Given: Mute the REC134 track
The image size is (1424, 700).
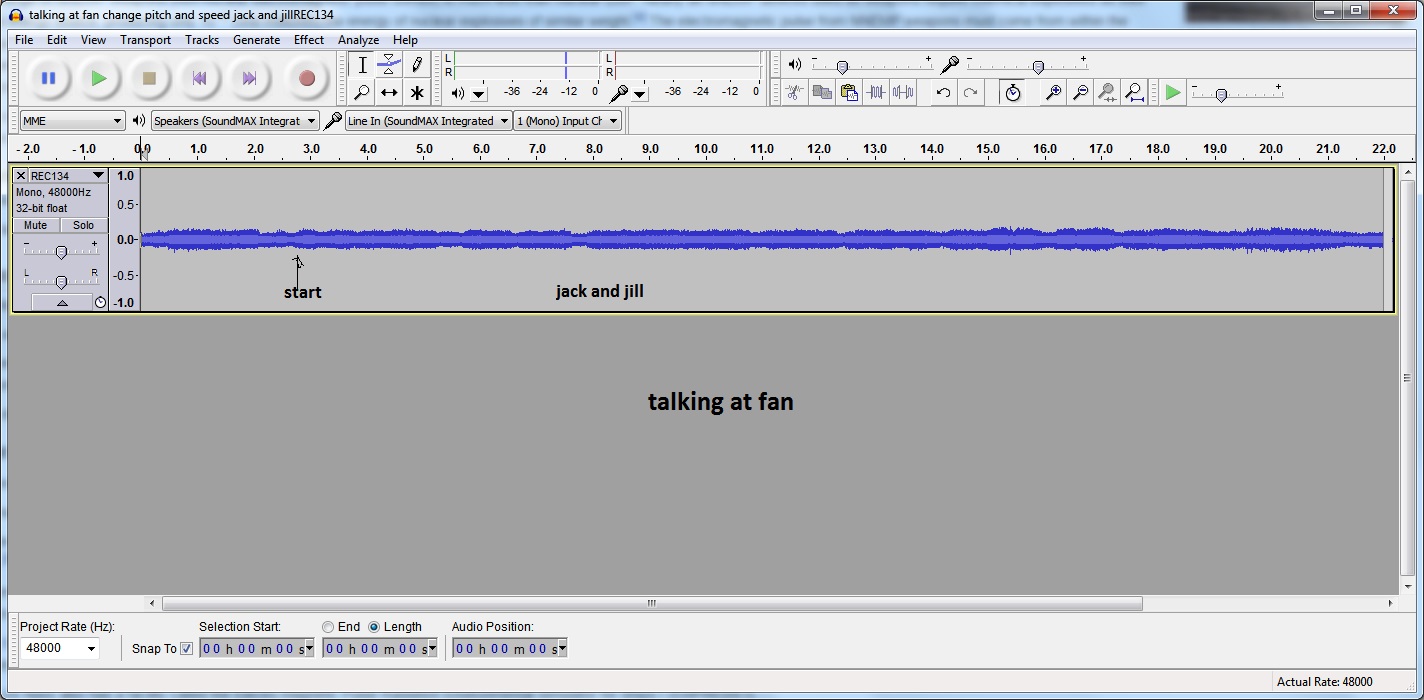Looking at the screenshot, I should coord(36,225).
